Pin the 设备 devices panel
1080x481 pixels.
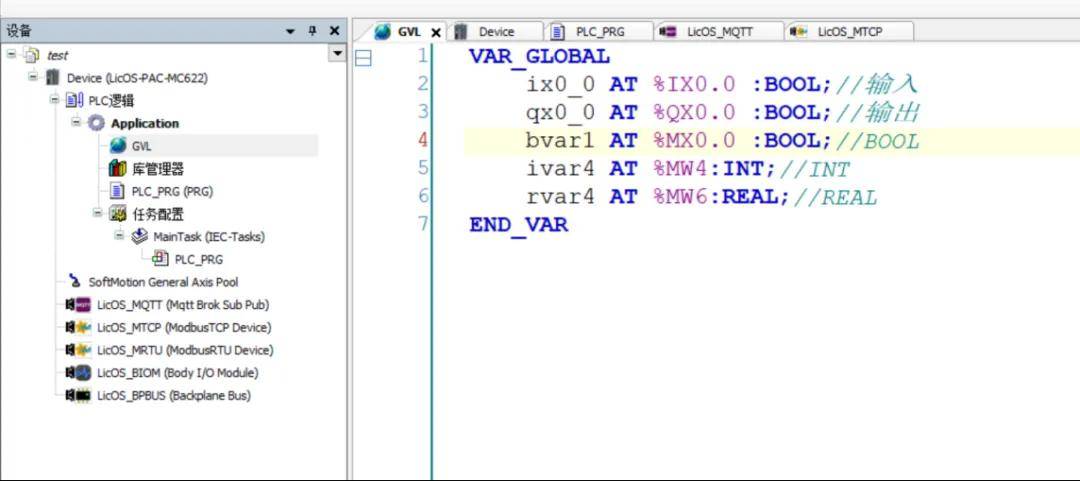(312, 31)
